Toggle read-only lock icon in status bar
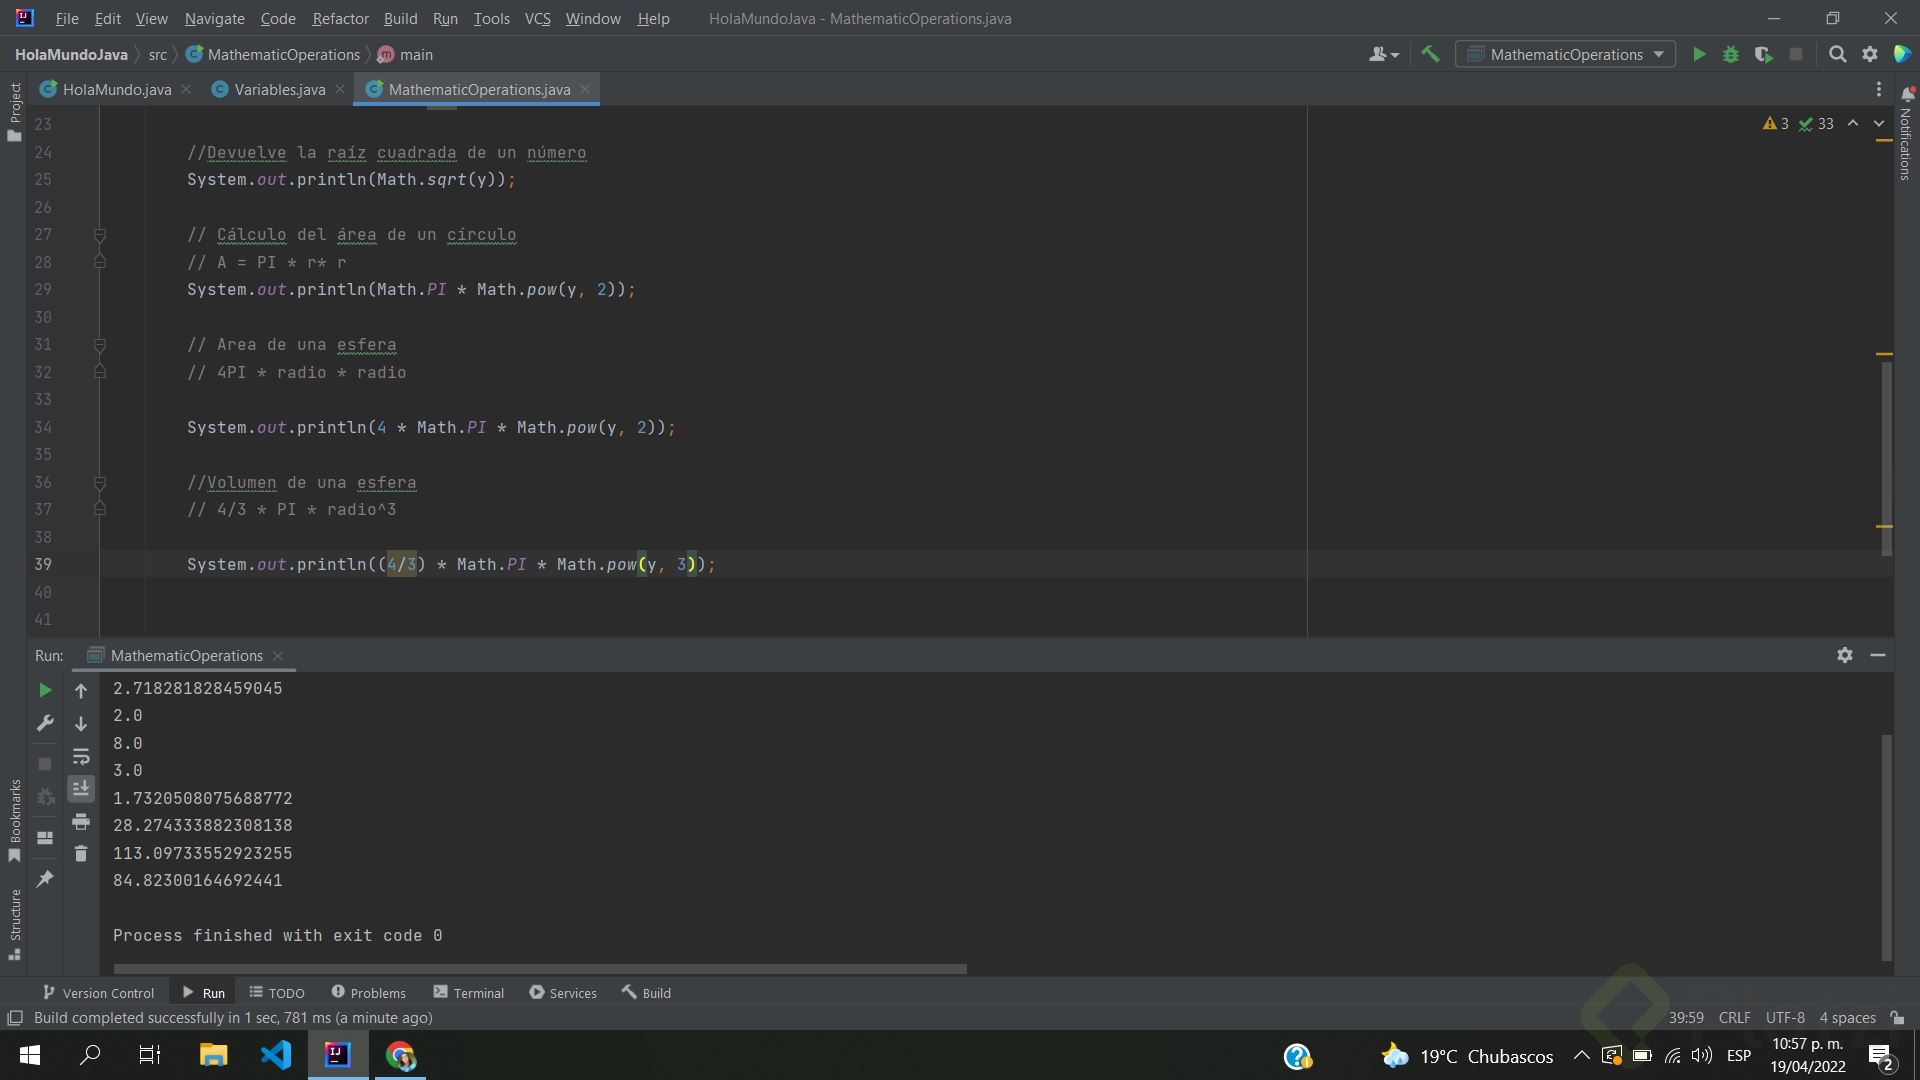 [1897, 1017]
